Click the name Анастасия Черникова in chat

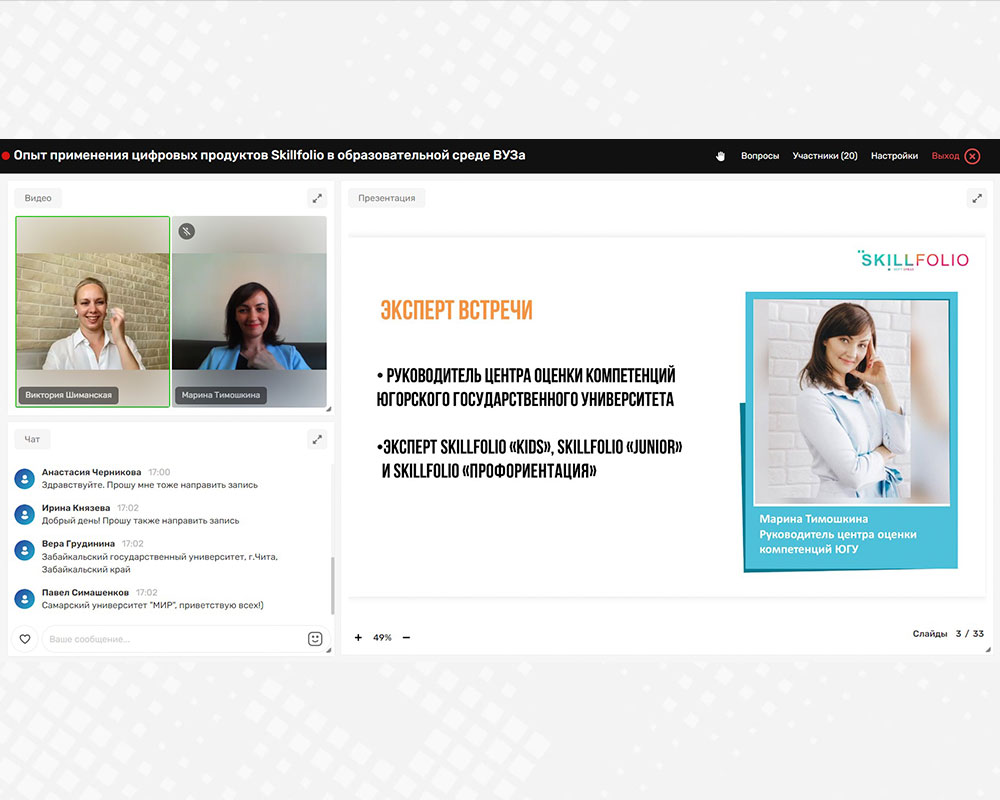click(91, 472)
